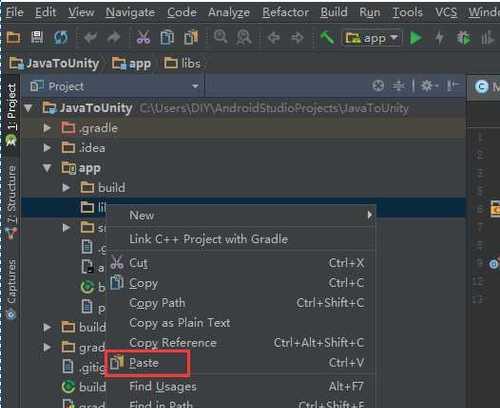Choose Copy Path in the context menu

(x=241, y=303)
